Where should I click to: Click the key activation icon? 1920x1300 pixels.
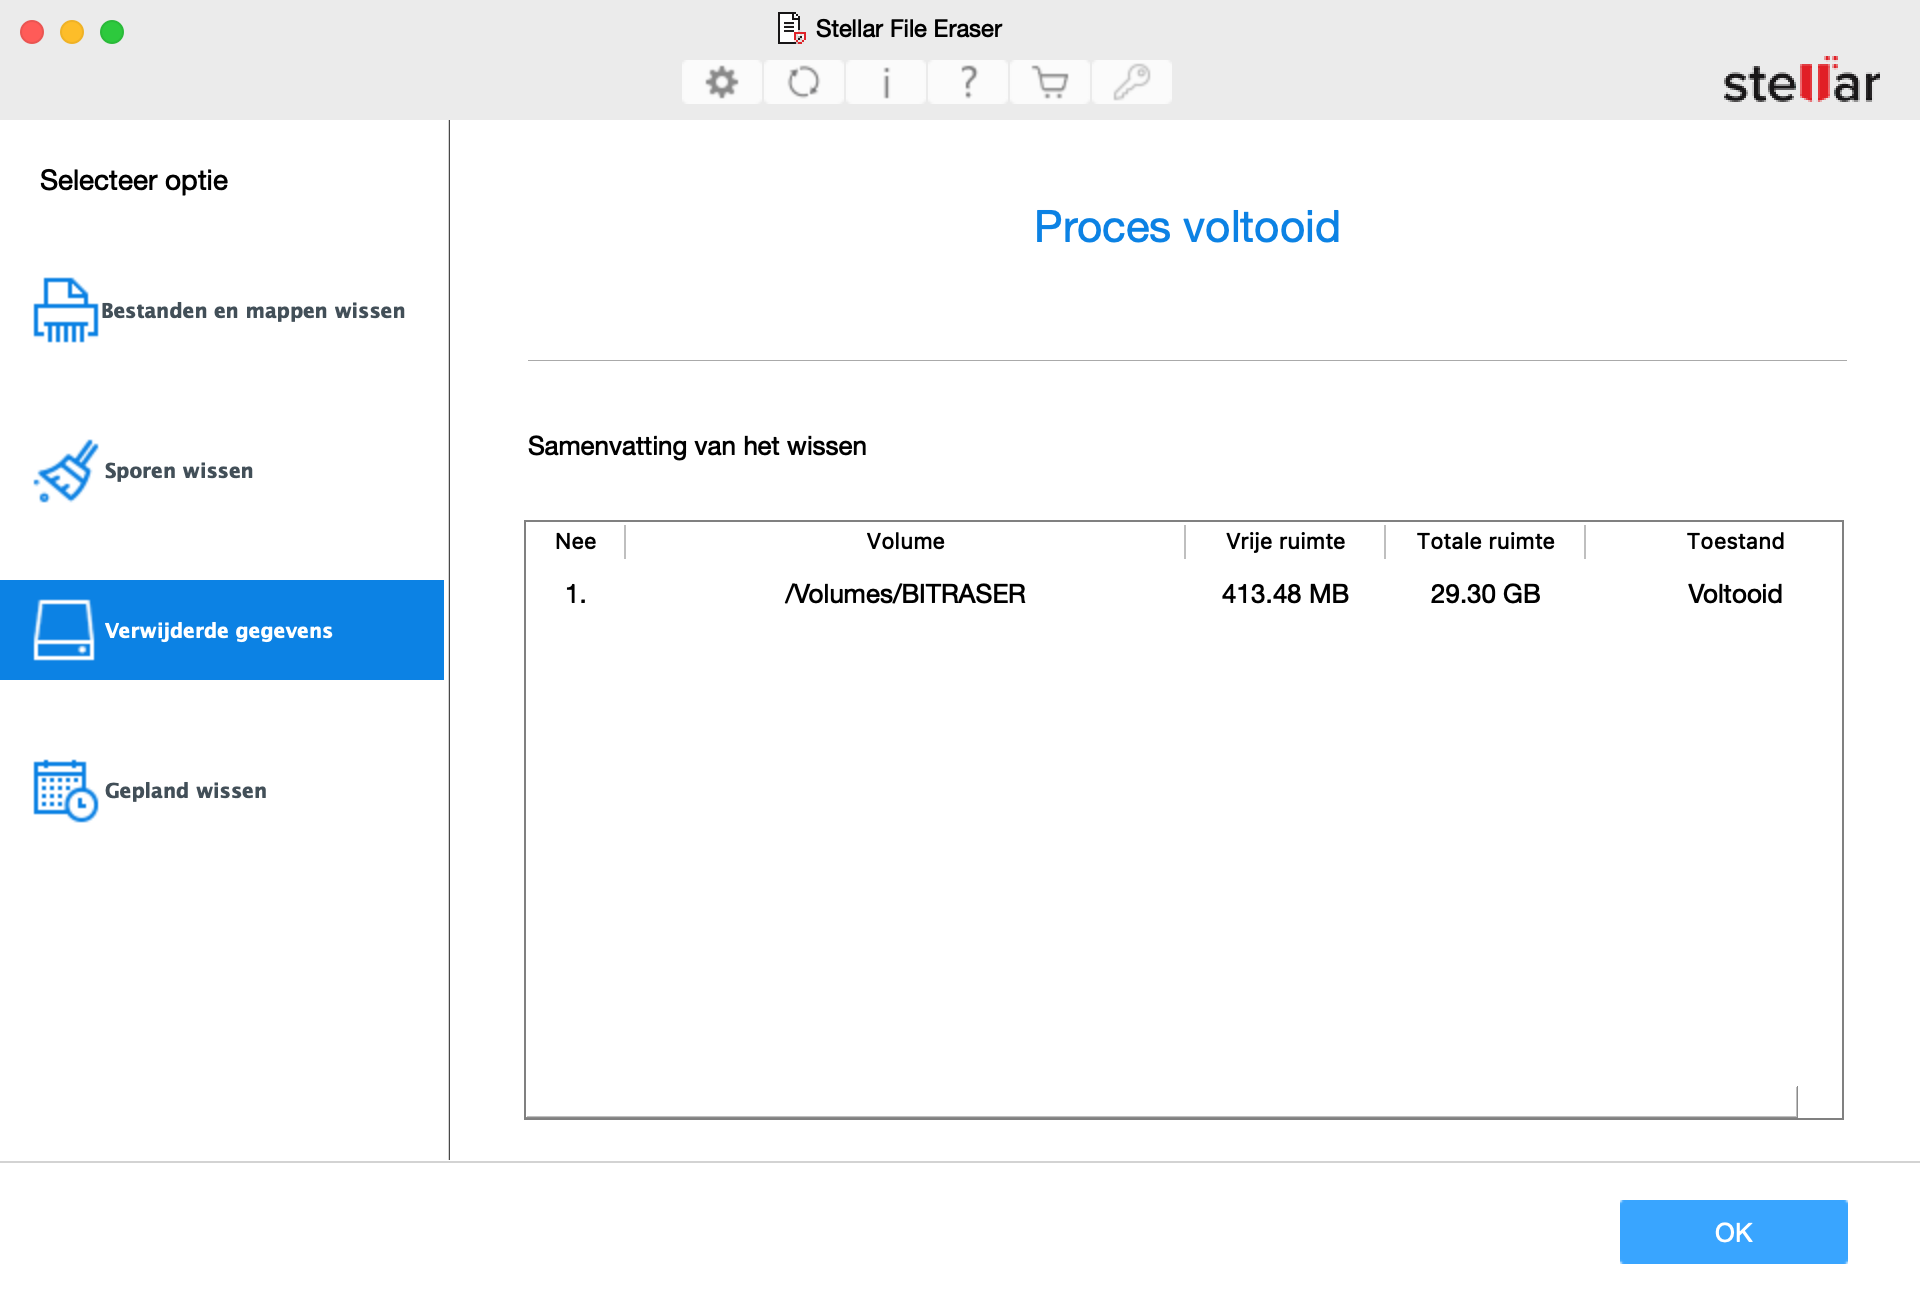point(1132,82)
